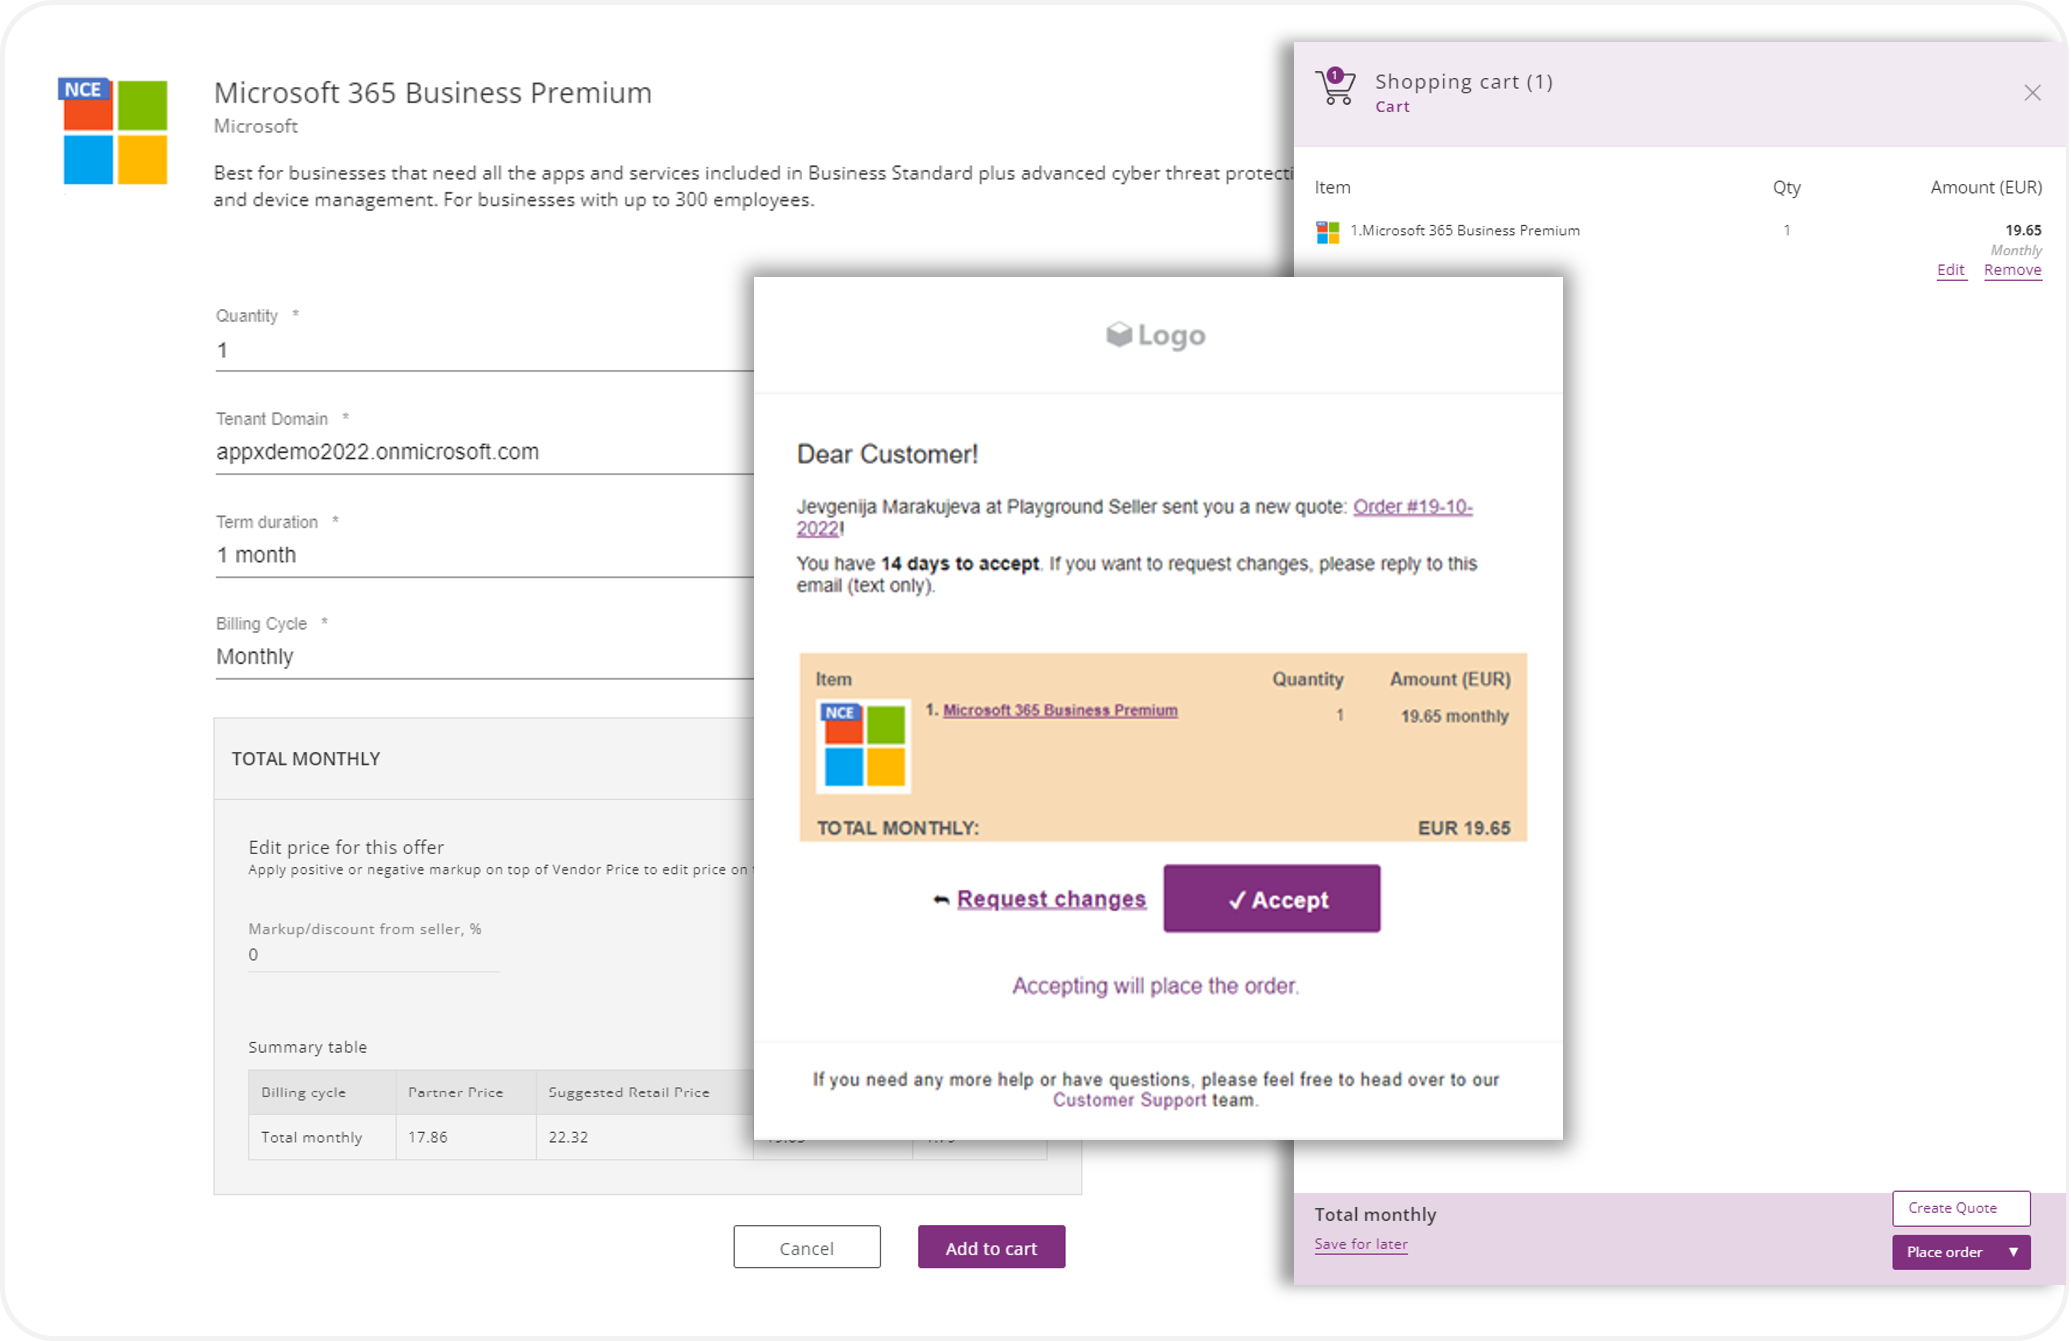The image size is (2071, 1341).
Task: Click the Create Quote button
Action: [1960, 1208]
